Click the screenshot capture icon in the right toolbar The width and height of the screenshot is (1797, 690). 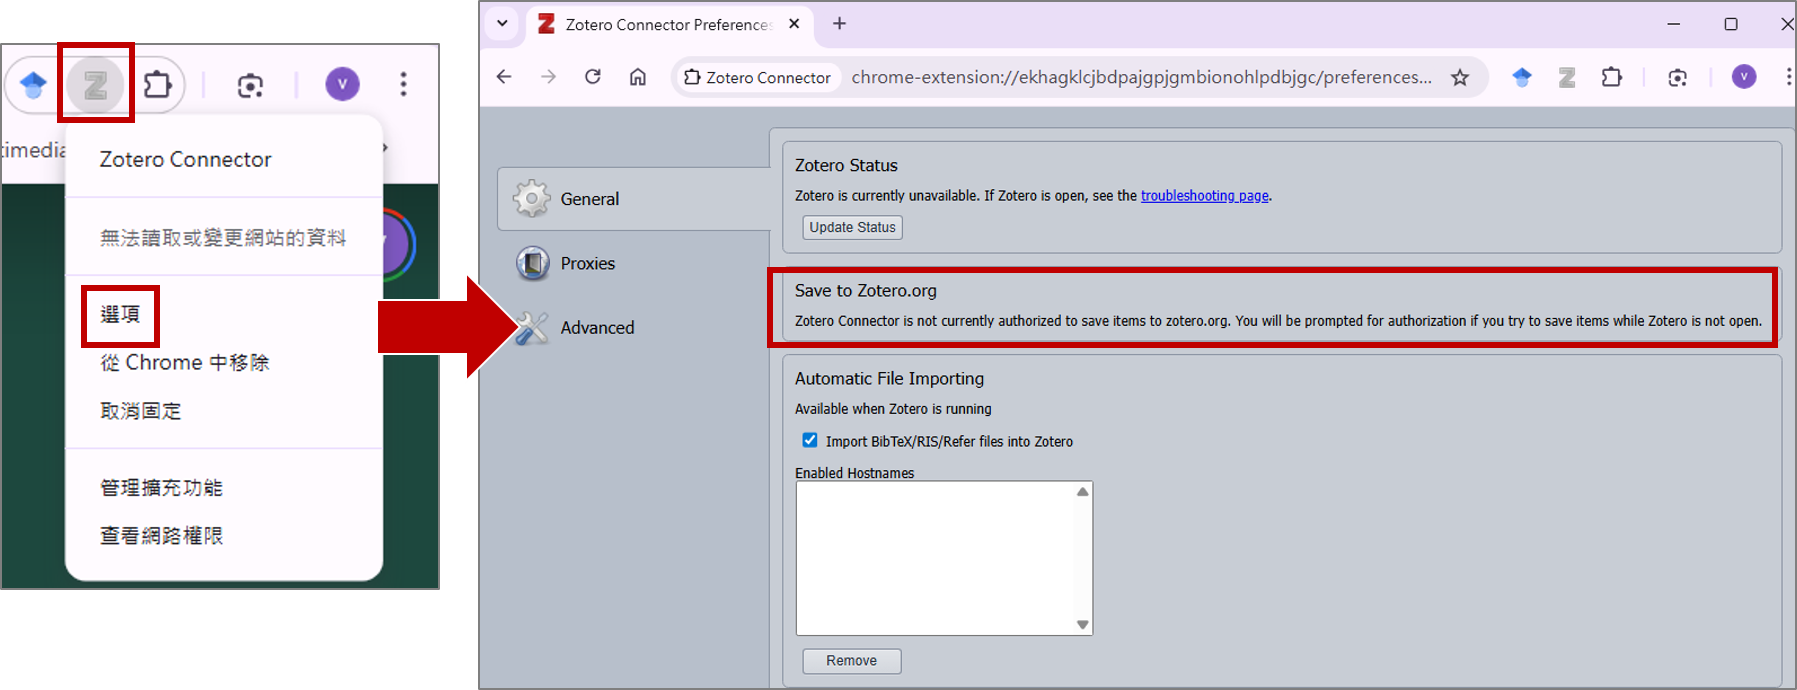point(1677,77)
